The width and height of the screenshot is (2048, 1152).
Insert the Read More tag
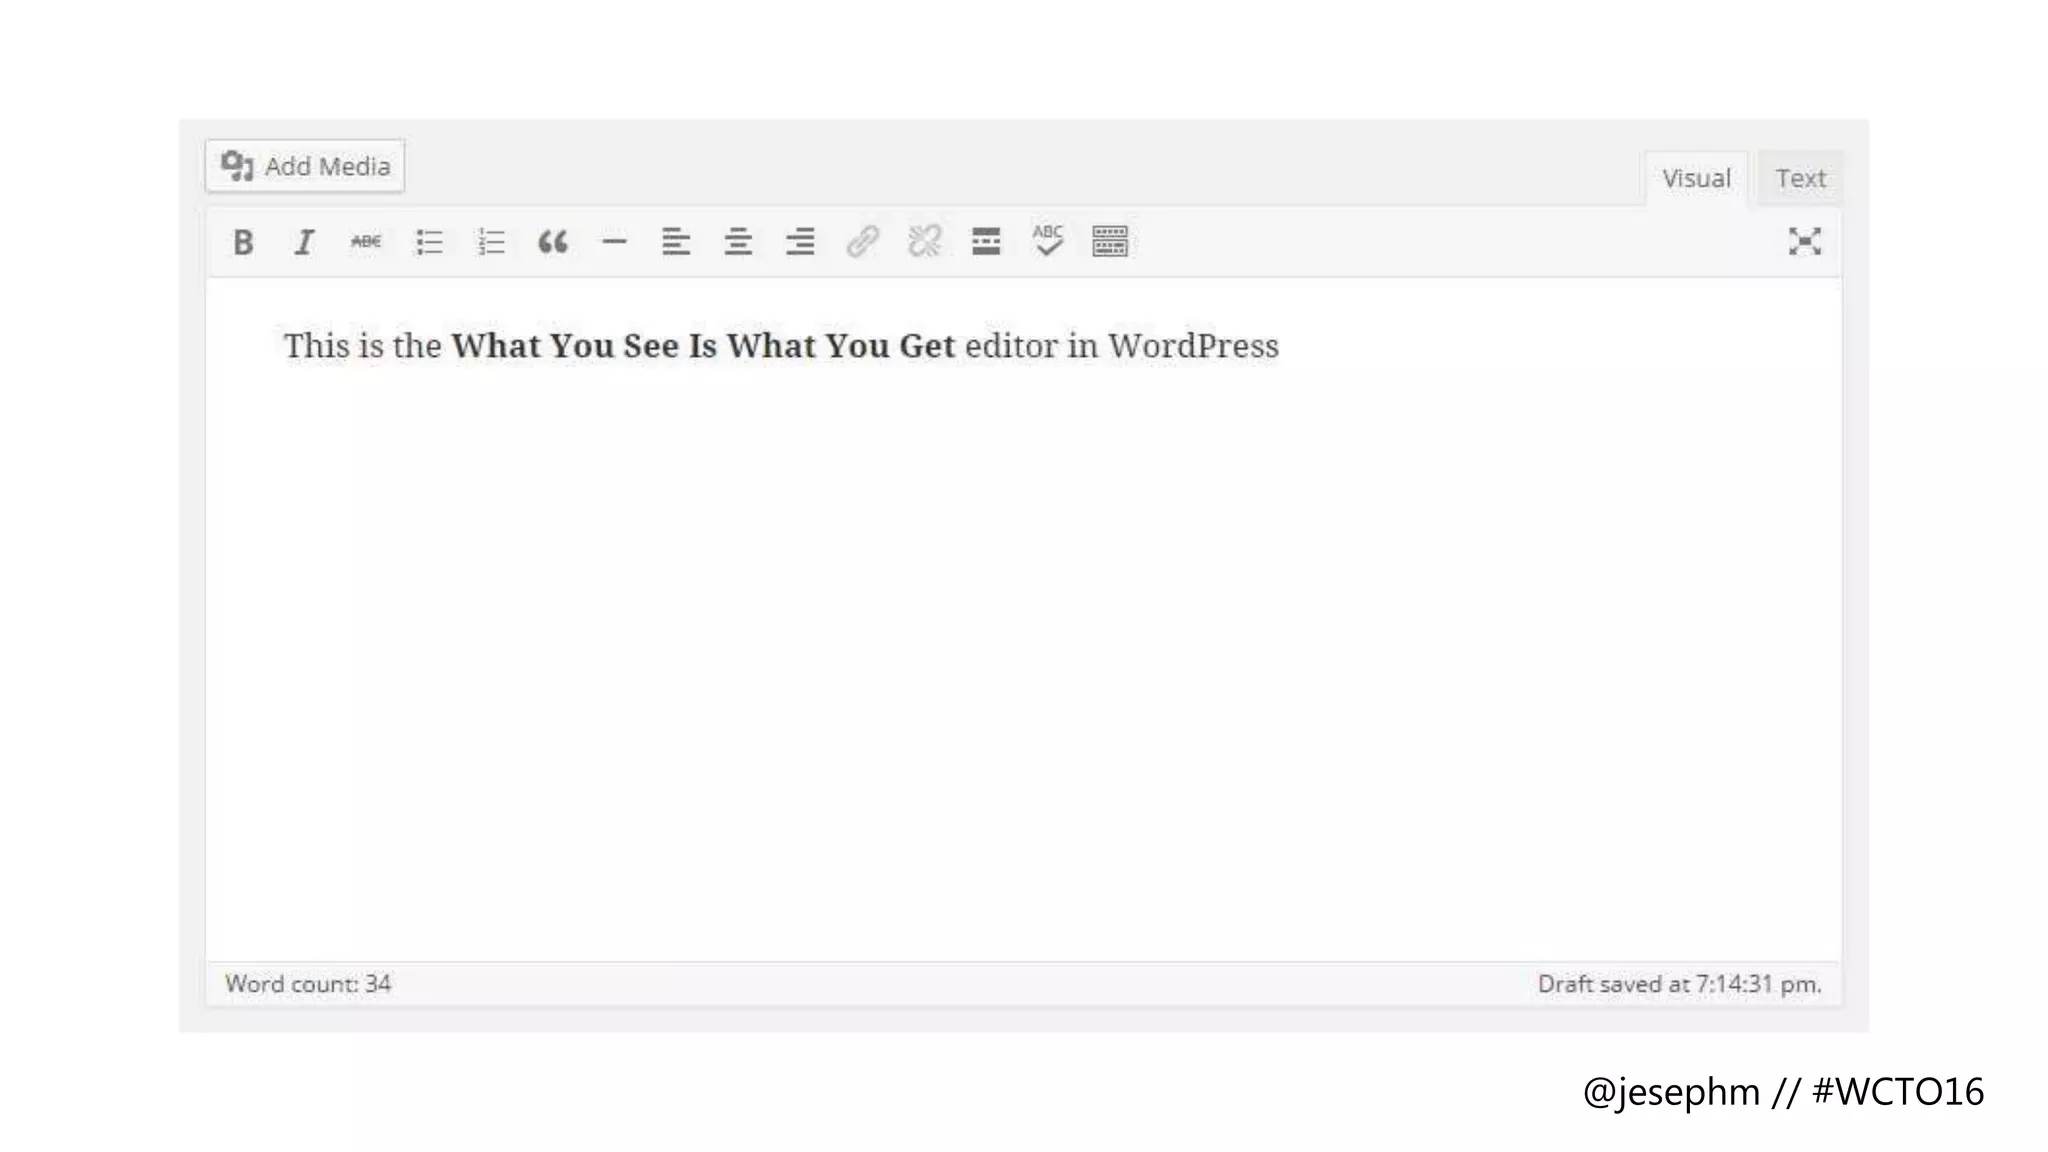[986, 242]
